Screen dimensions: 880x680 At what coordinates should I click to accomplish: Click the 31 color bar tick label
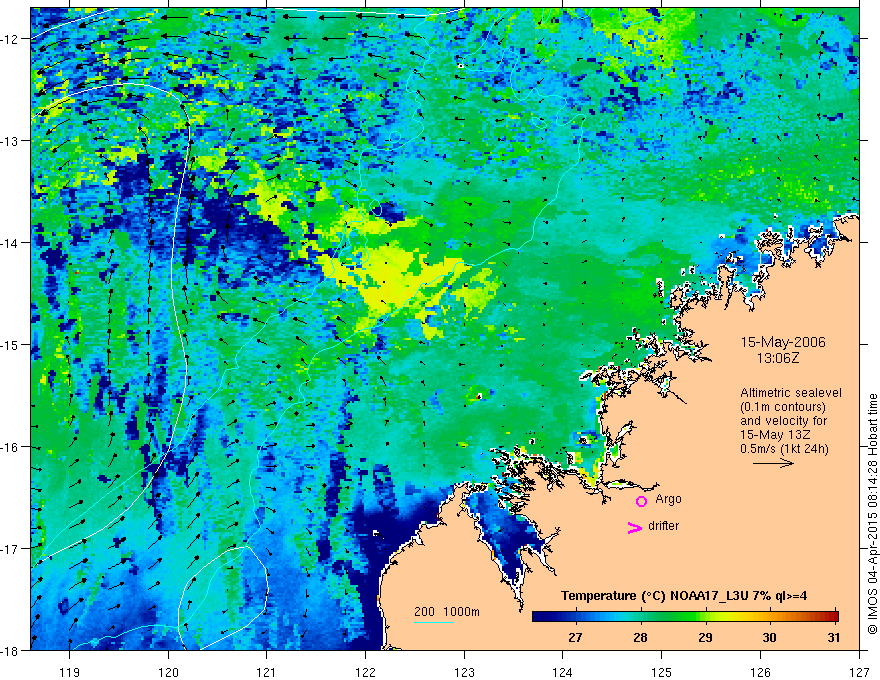coord(834,637)
